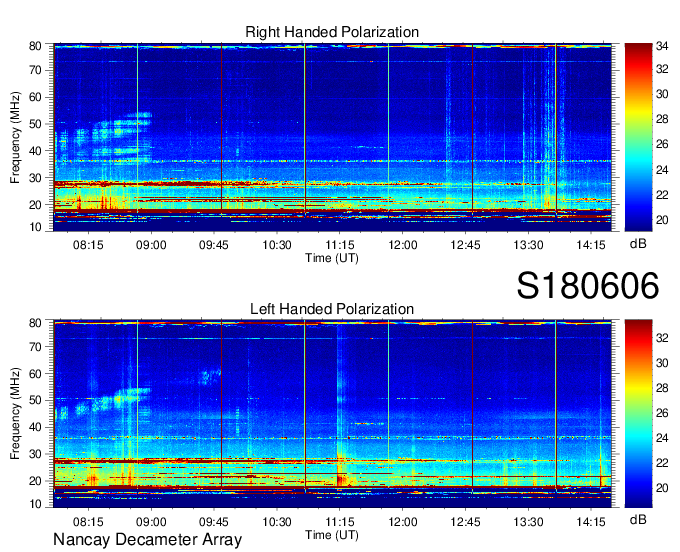Screen dimensions: 680x552
Task: Click the dB unit label under Right Handed color scale
Action: (638, 244)
